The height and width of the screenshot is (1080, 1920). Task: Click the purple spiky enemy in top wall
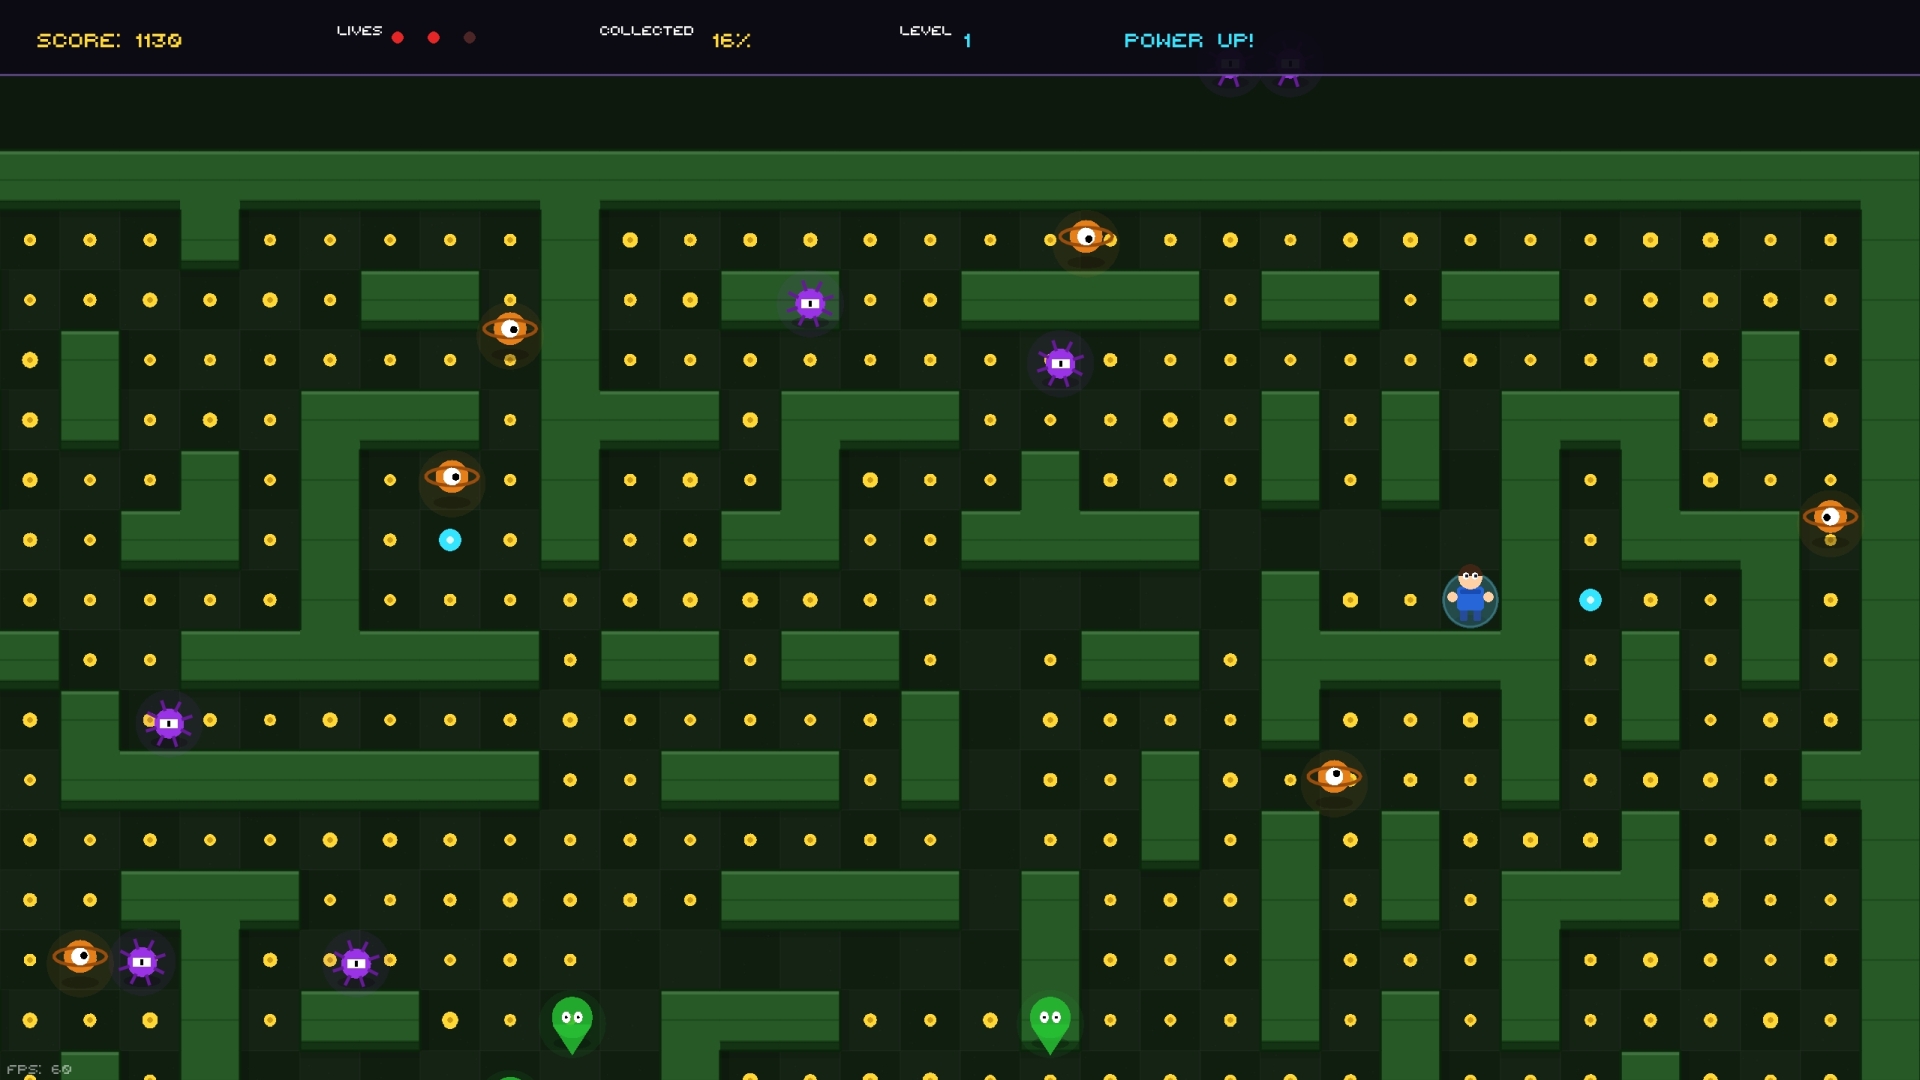click(x=809, y=303)
